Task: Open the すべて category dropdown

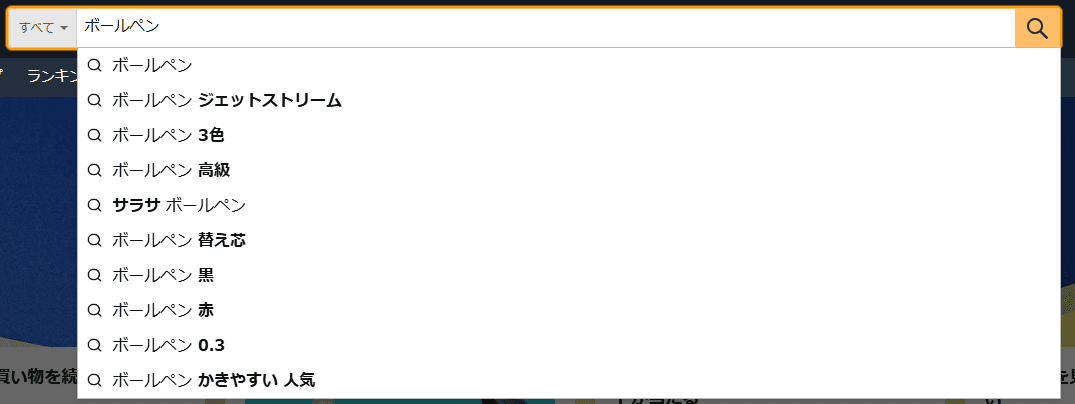Action: click(43, 28)
